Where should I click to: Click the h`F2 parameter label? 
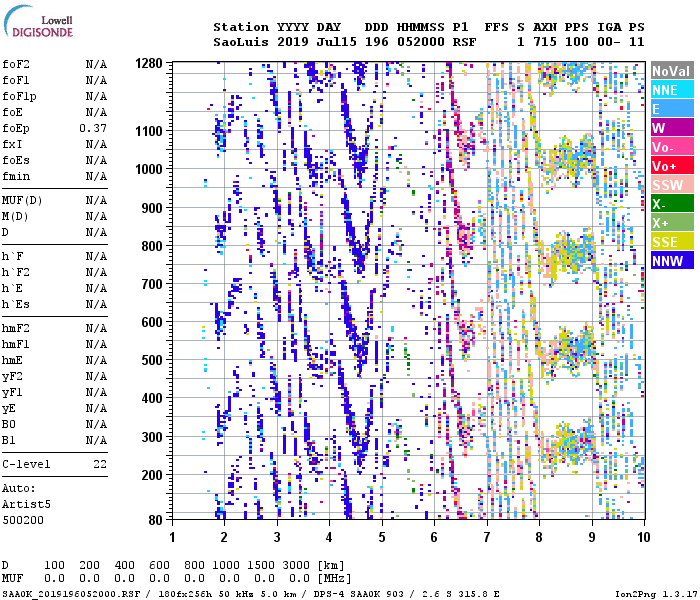coord(16,272)
